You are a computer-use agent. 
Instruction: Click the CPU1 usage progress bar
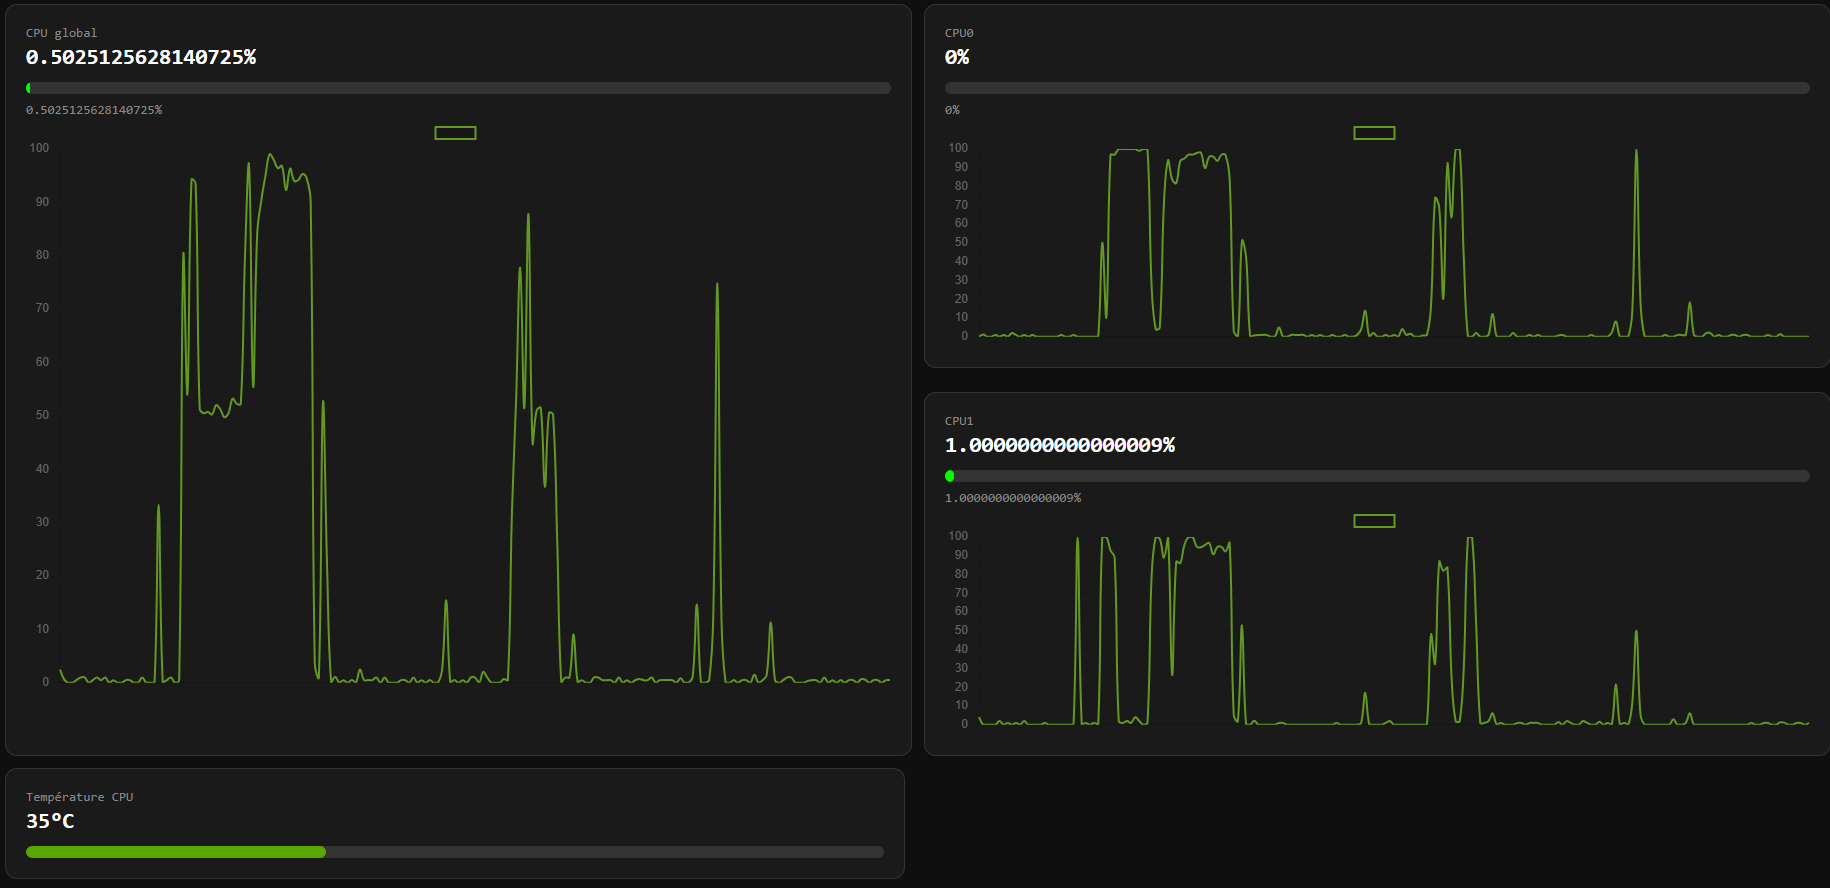(x=1377, y=476)
